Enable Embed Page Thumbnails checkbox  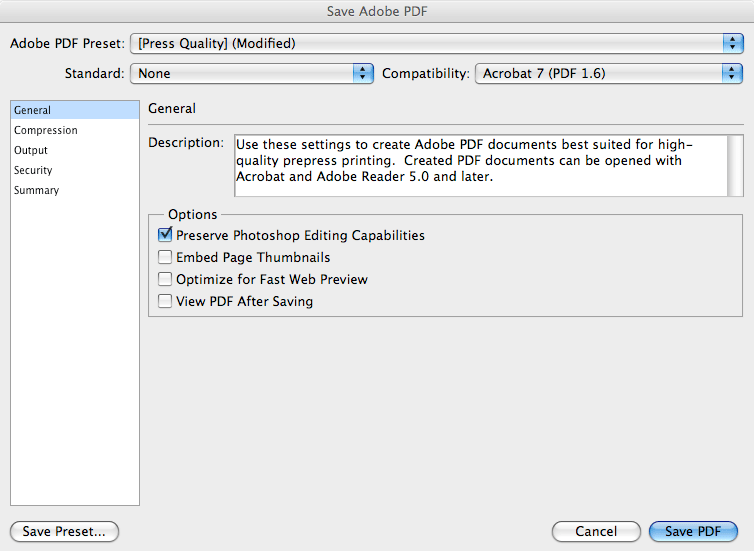tap(165, 257)
